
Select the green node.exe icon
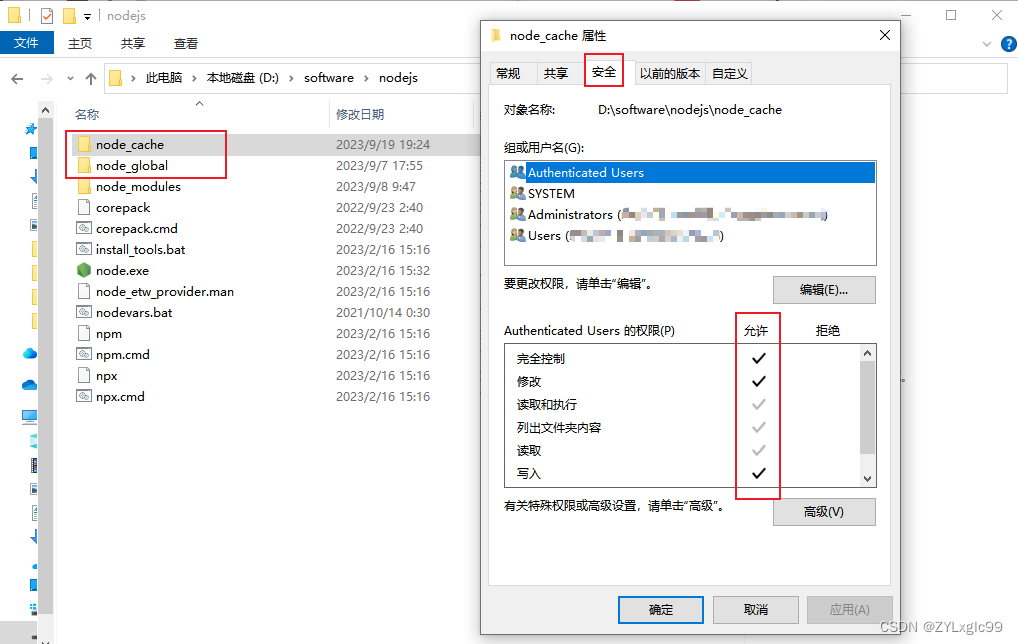84,270
